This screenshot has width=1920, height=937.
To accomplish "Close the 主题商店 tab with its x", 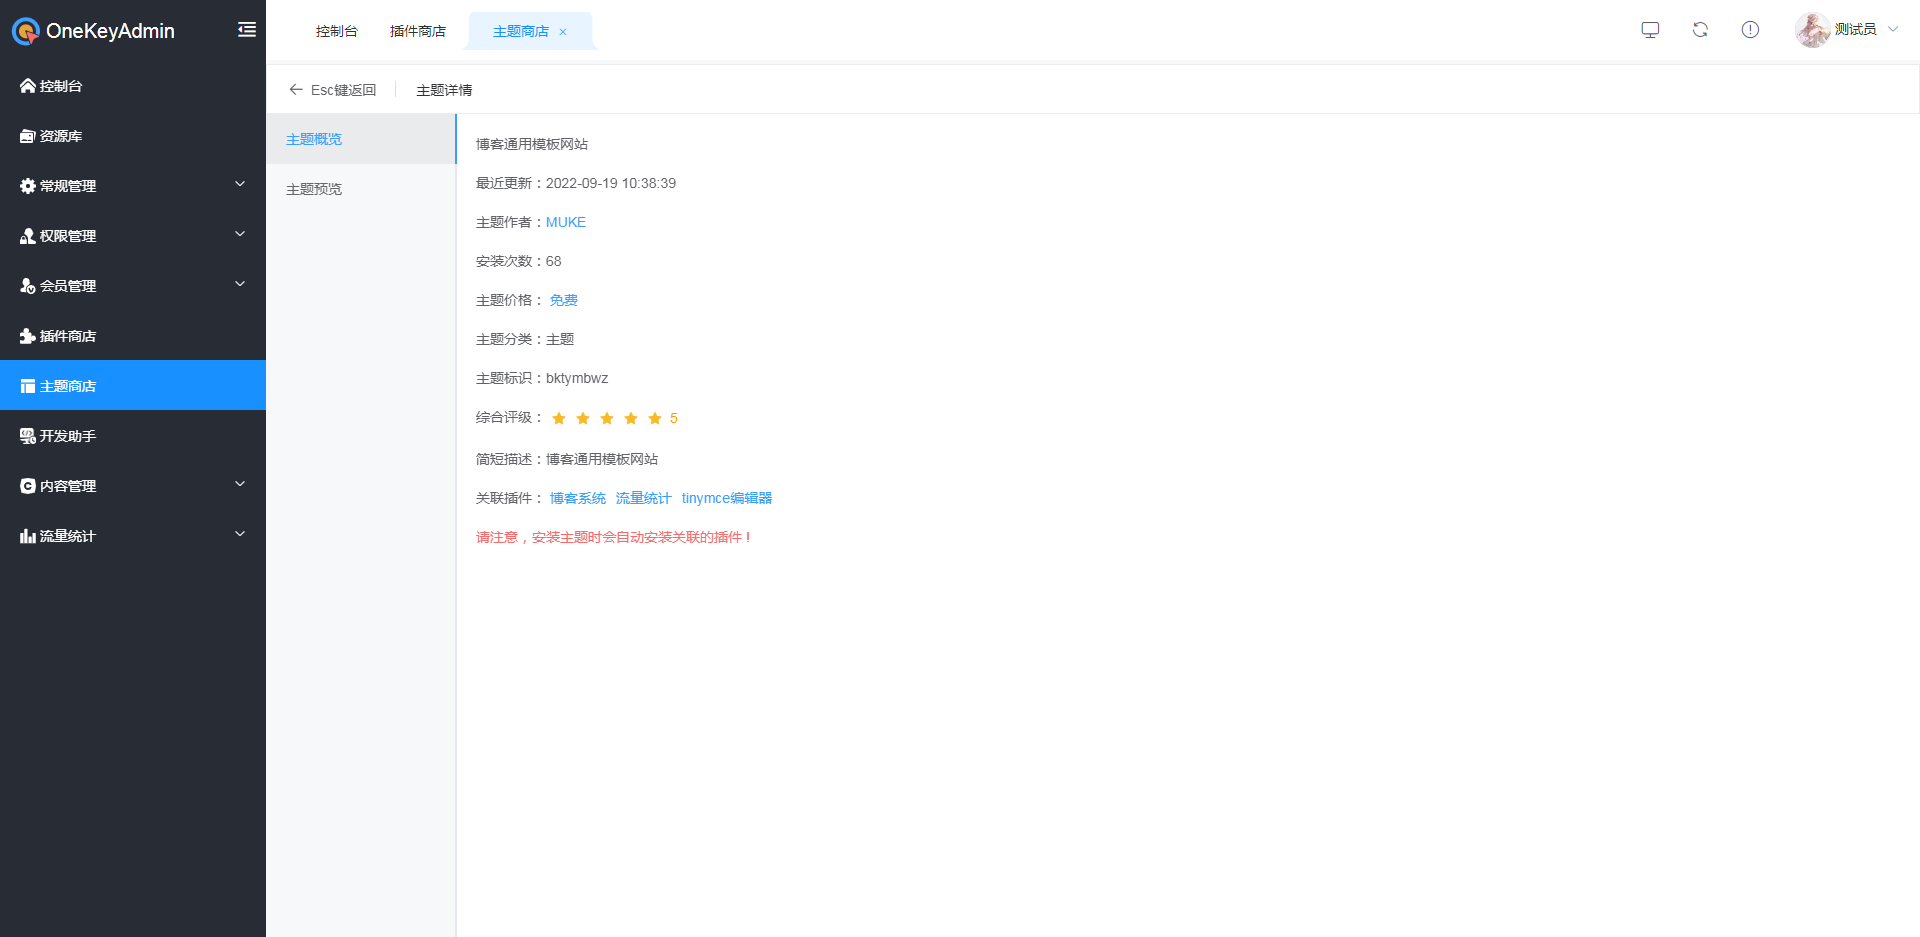I will 563,32.
